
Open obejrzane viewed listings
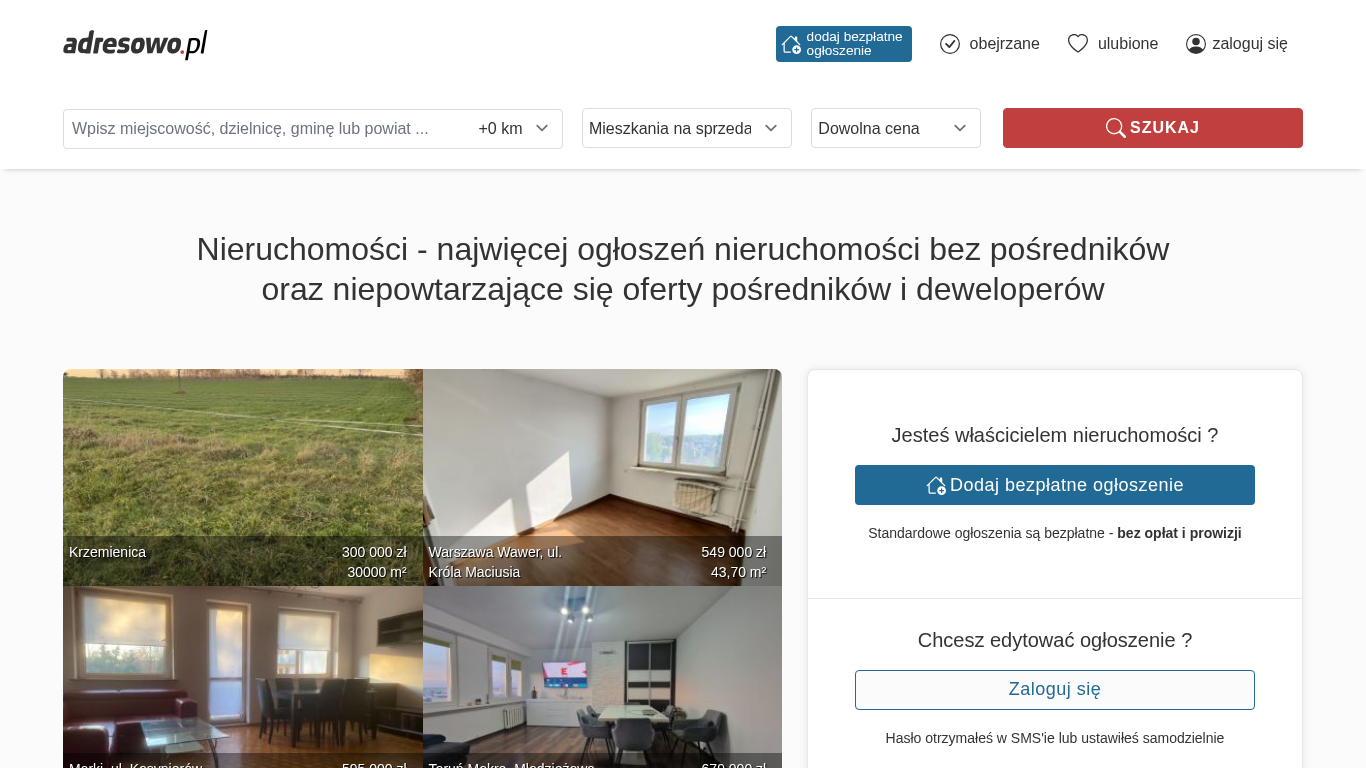(1003, 44)
